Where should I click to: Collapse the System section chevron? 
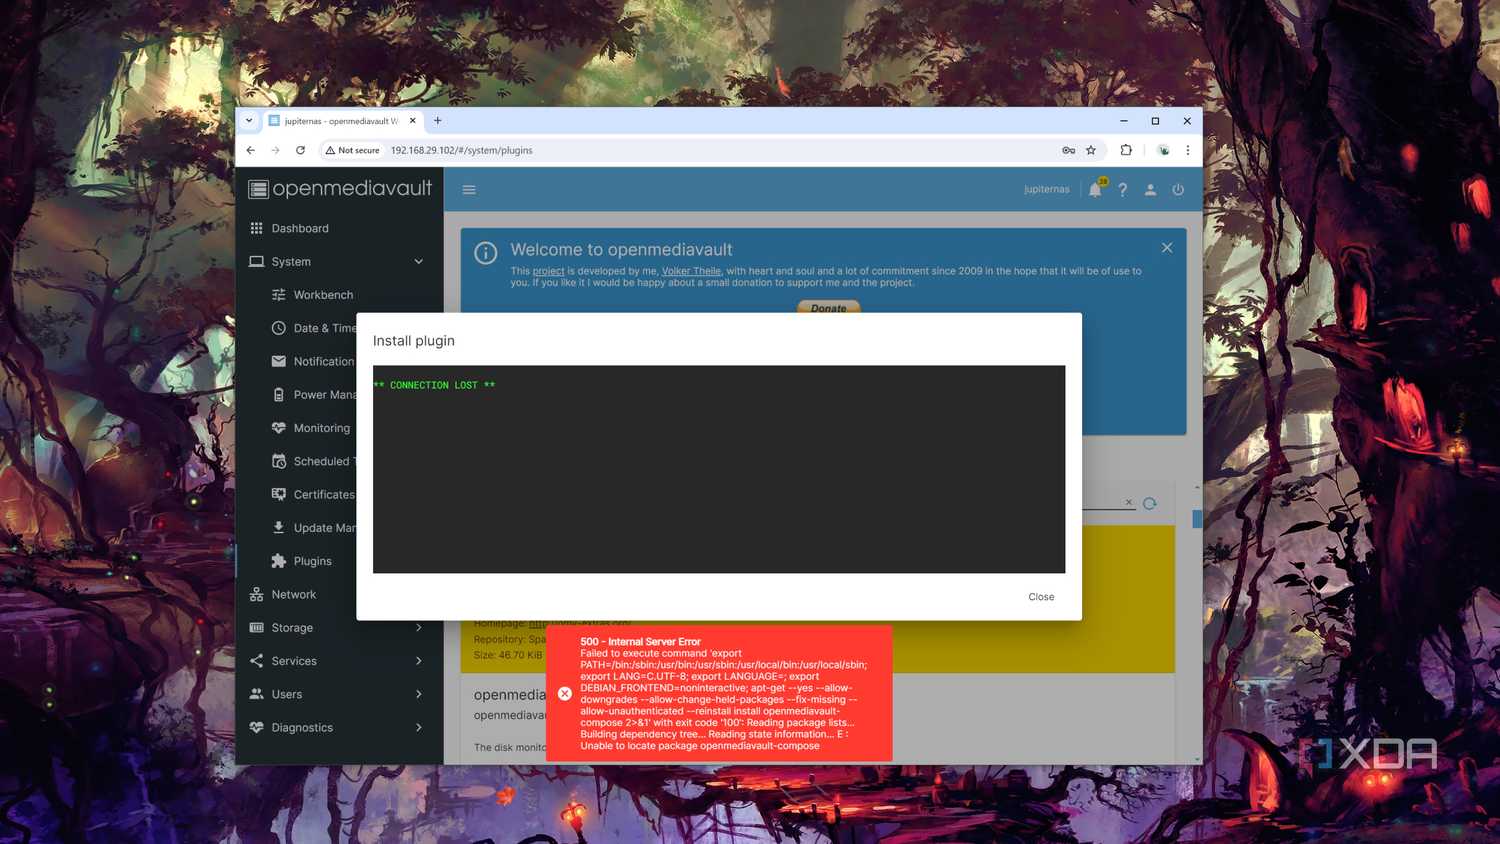coord(419,262)
